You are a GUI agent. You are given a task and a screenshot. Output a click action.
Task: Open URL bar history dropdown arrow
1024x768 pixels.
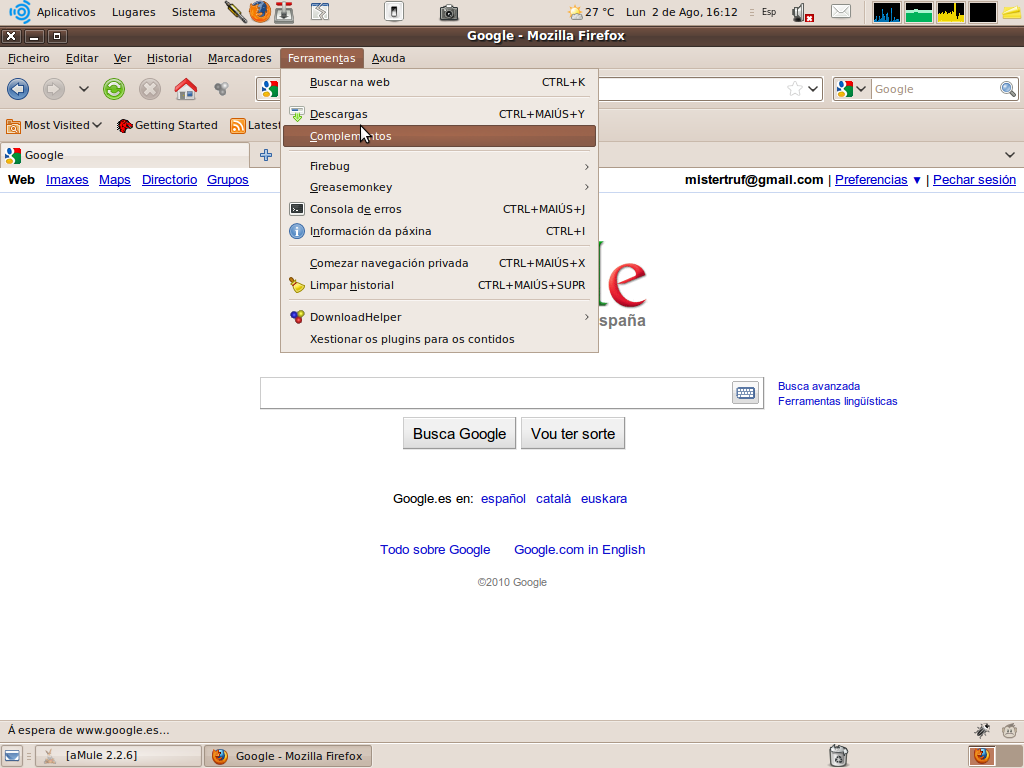pos(813,89)
